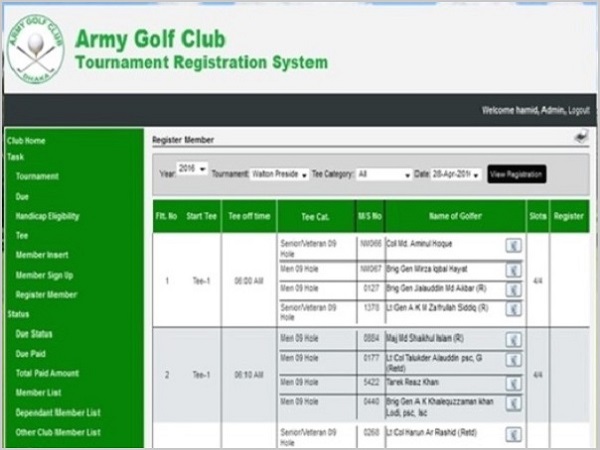Open Handicap Eligibility in sidebar

click(x=47, y=216)
